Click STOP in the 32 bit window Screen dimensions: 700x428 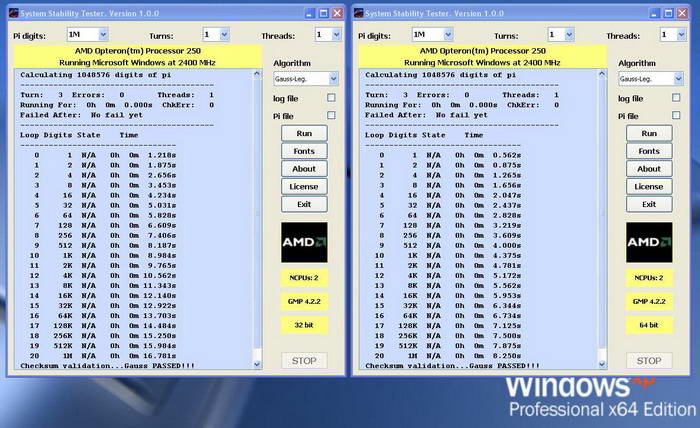(x=304, y=361)
